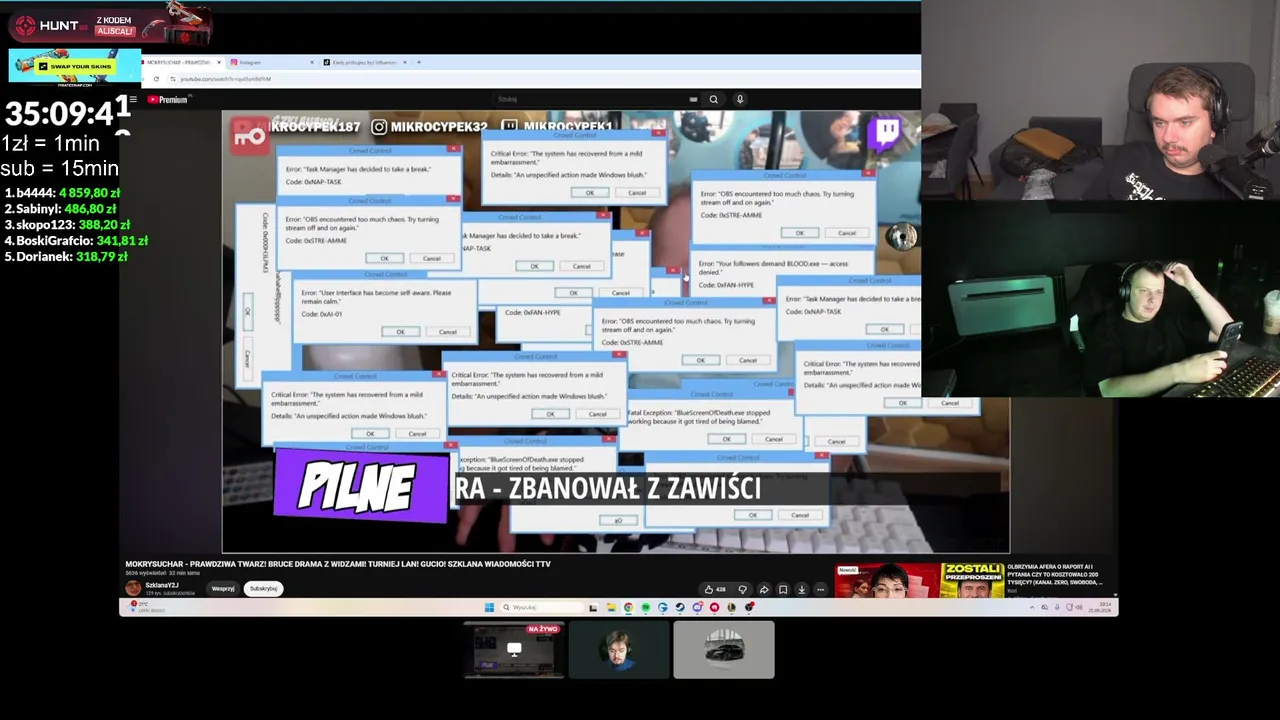Focus the browser address bar with youtube.com URL
The width and height of the screenshot is (1280, 720).
(540, 78)
